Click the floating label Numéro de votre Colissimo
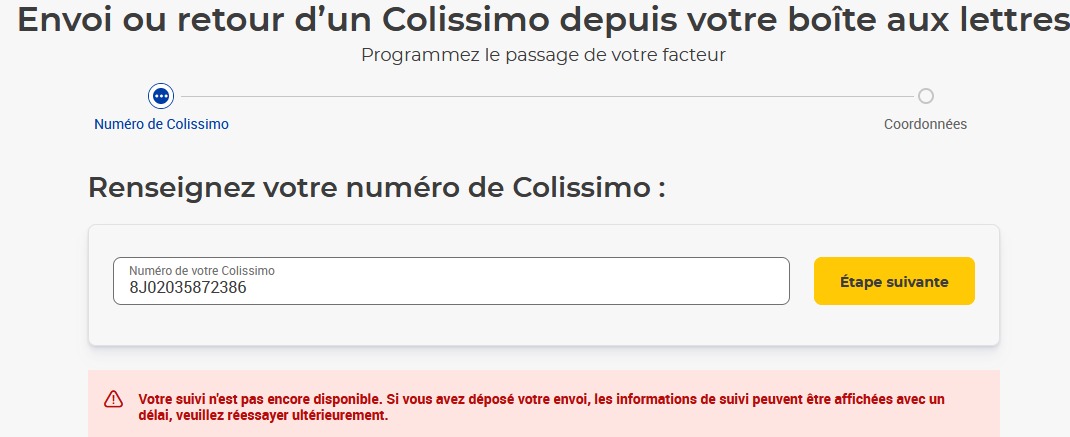This screenshot has width=1070, height=437. 202,271
